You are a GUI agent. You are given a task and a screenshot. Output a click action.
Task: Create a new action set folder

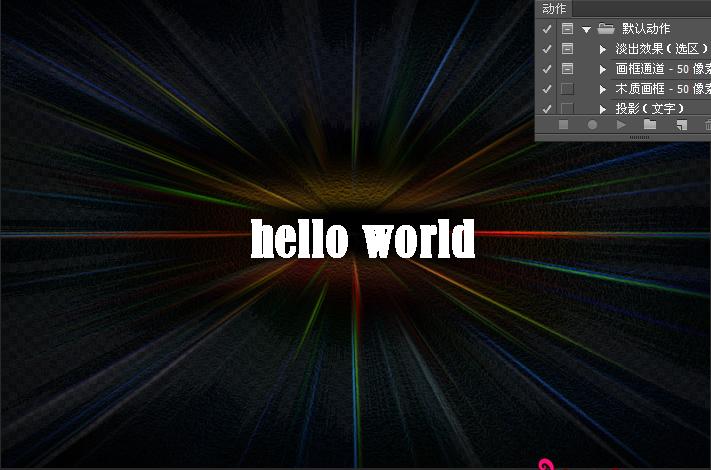(650, 124)
